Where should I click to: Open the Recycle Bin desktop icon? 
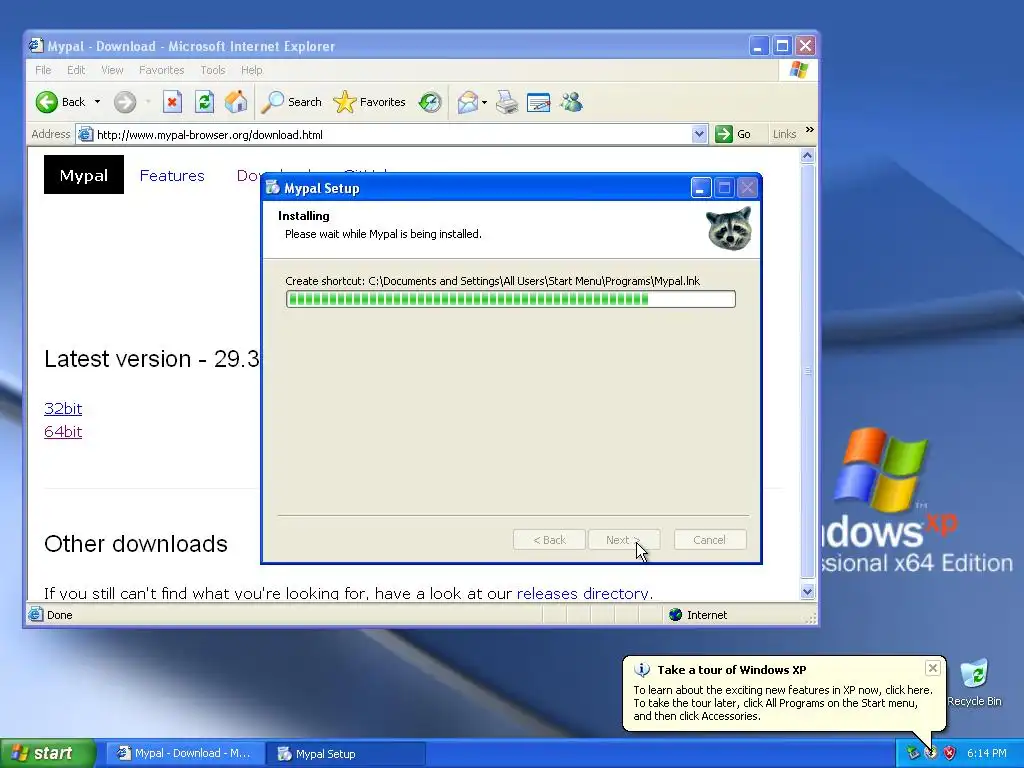pos(974,683)
